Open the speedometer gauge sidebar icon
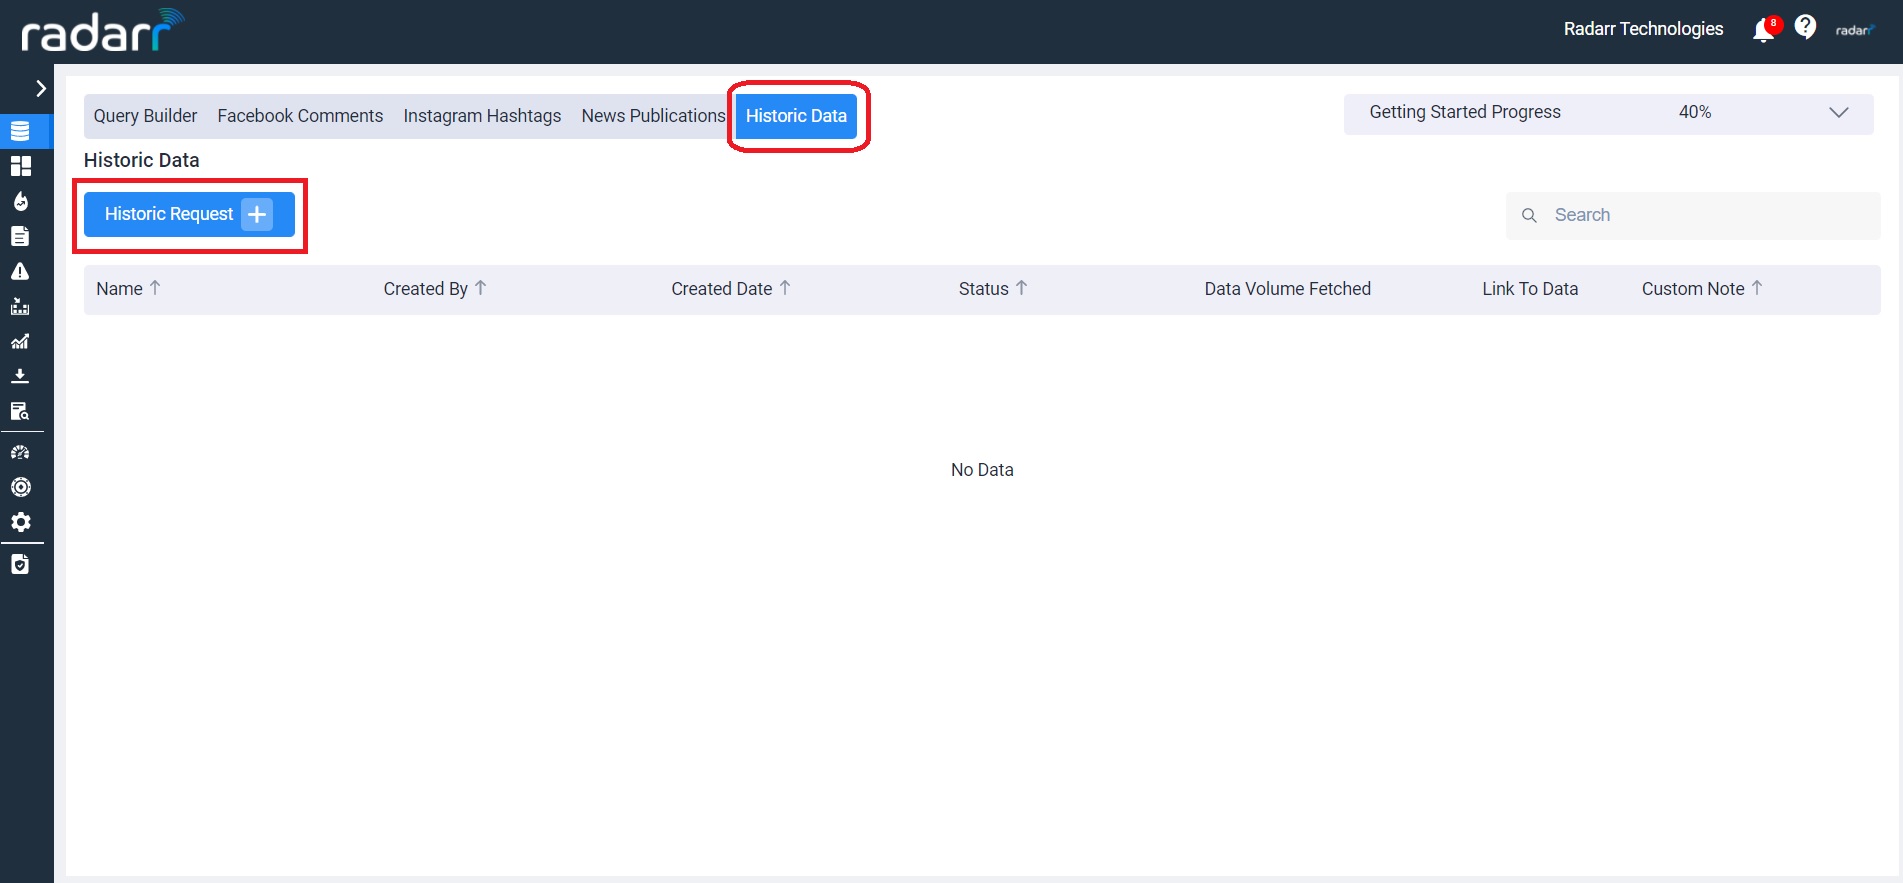Viewport: 1903px width, 883px height. [20, 452]
